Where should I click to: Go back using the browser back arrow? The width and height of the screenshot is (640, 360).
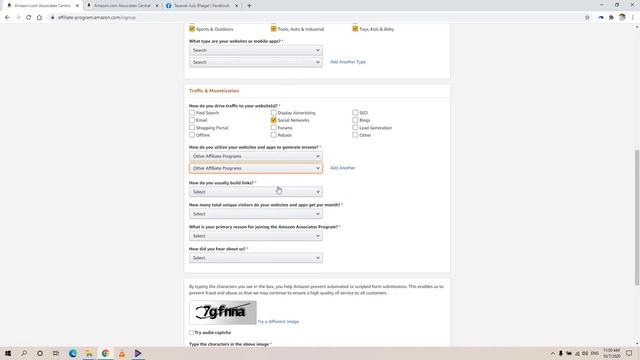tap(7, 18)
